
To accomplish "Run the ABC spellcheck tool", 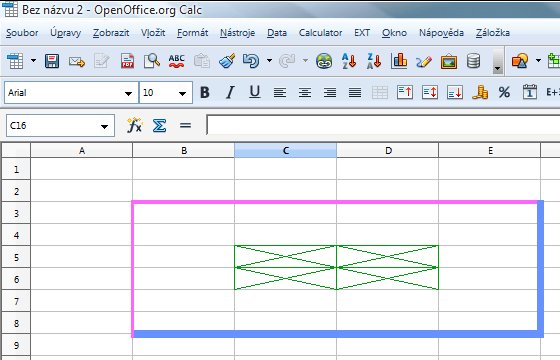I will point(176,61).
